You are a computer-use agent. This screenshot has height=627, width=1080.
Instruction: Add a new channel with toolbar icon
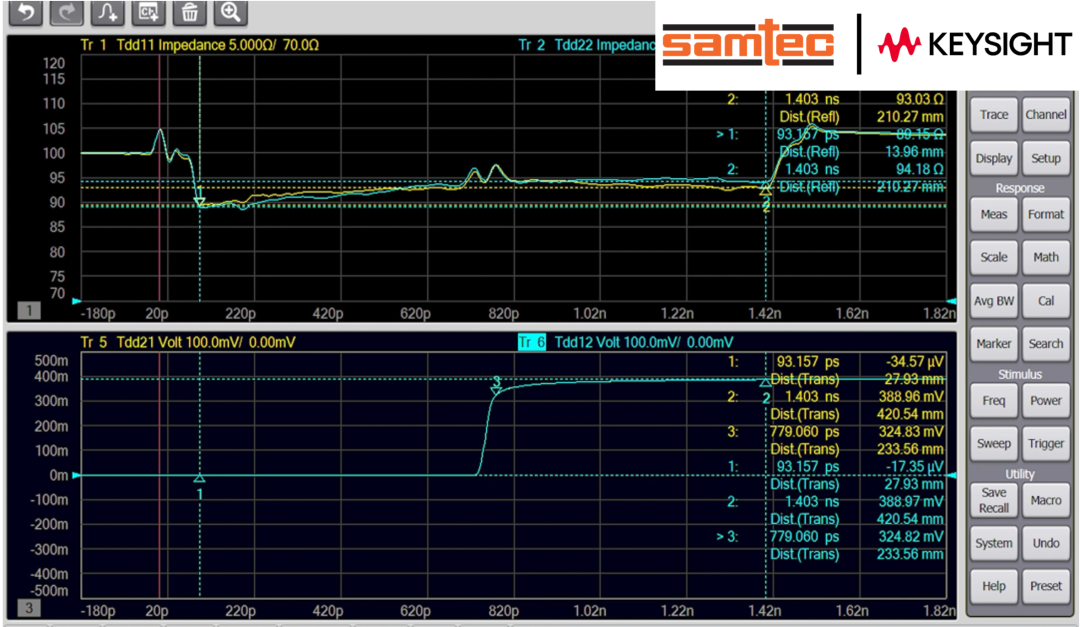[148, 12]
